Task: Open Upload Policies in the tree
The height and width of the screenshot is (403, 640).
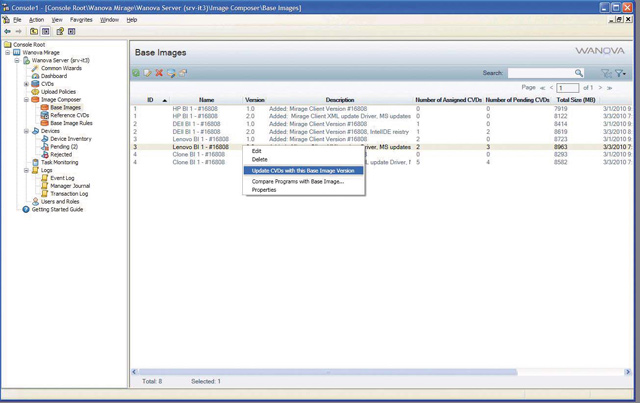Action: point(58,91)
